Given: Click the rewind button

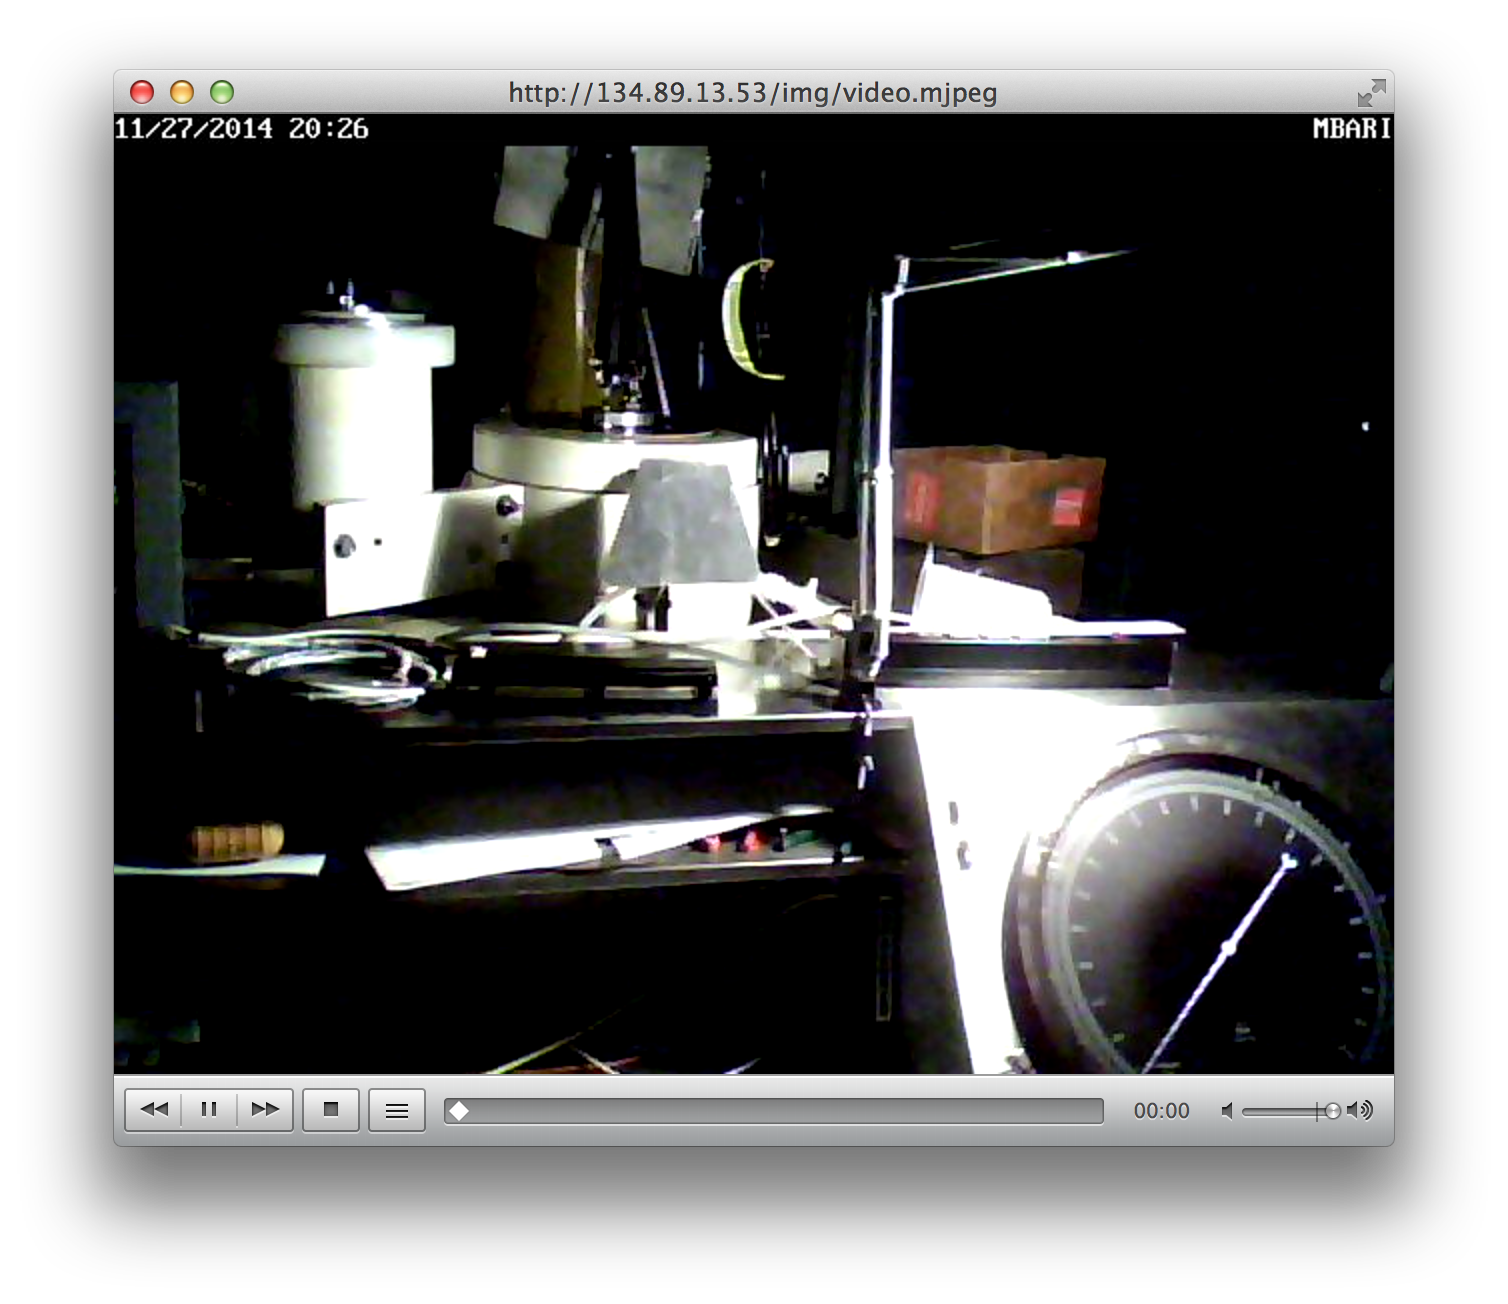Looking at the screenshot, I should coord(153,1110).
